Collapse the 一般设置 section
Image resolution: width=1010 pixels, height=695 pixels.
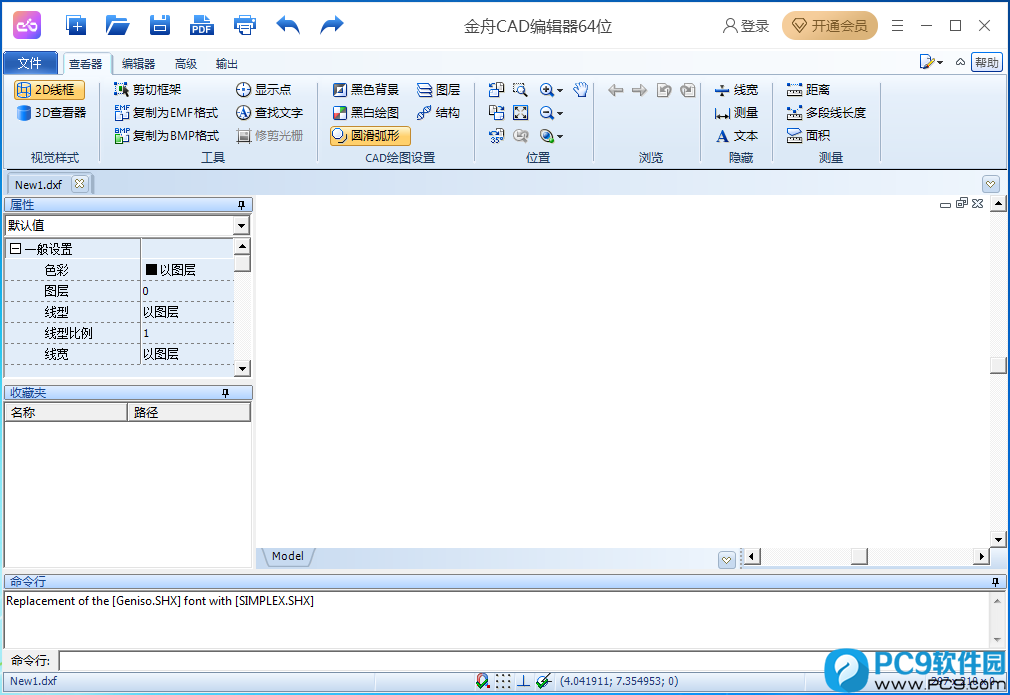point(16,249)
